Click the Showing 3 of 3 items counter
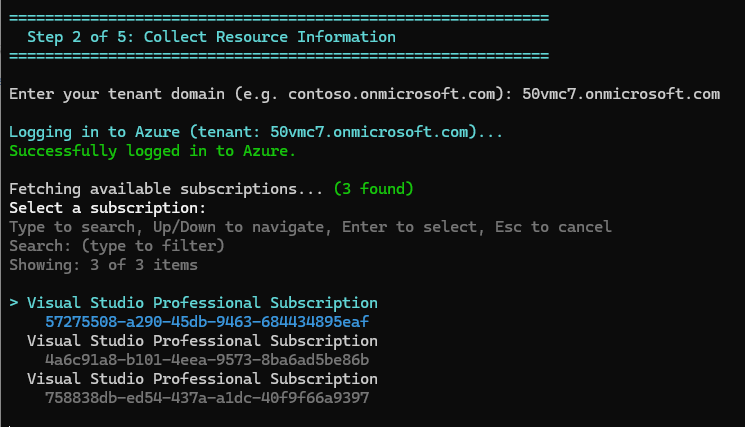 point(103,265)
